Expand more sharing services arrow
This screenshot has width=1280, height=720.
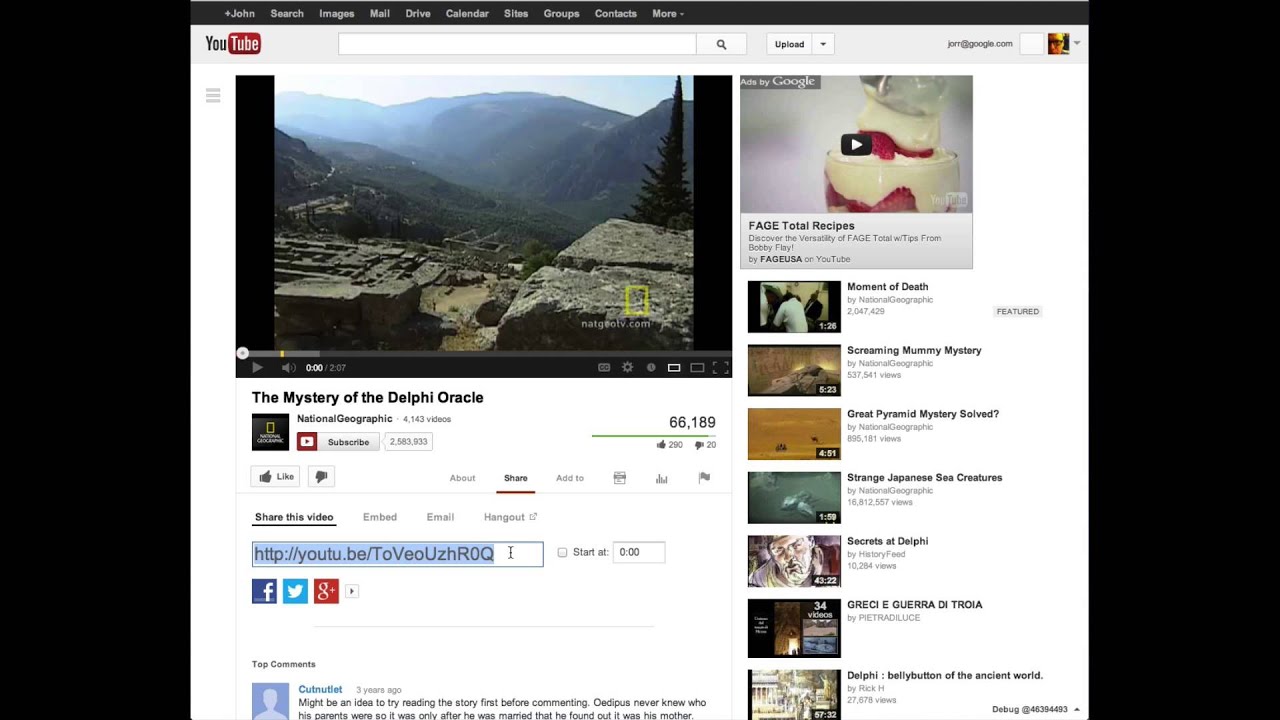(351, 591)
